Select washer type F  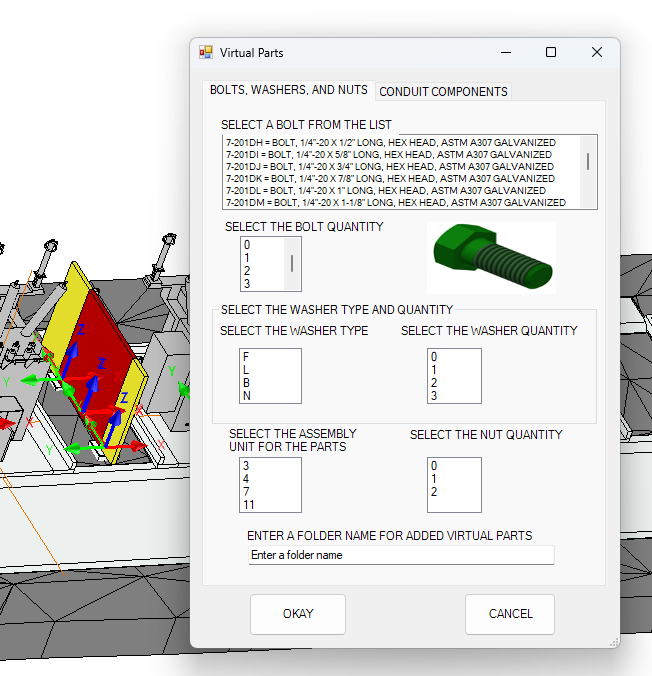270,357
